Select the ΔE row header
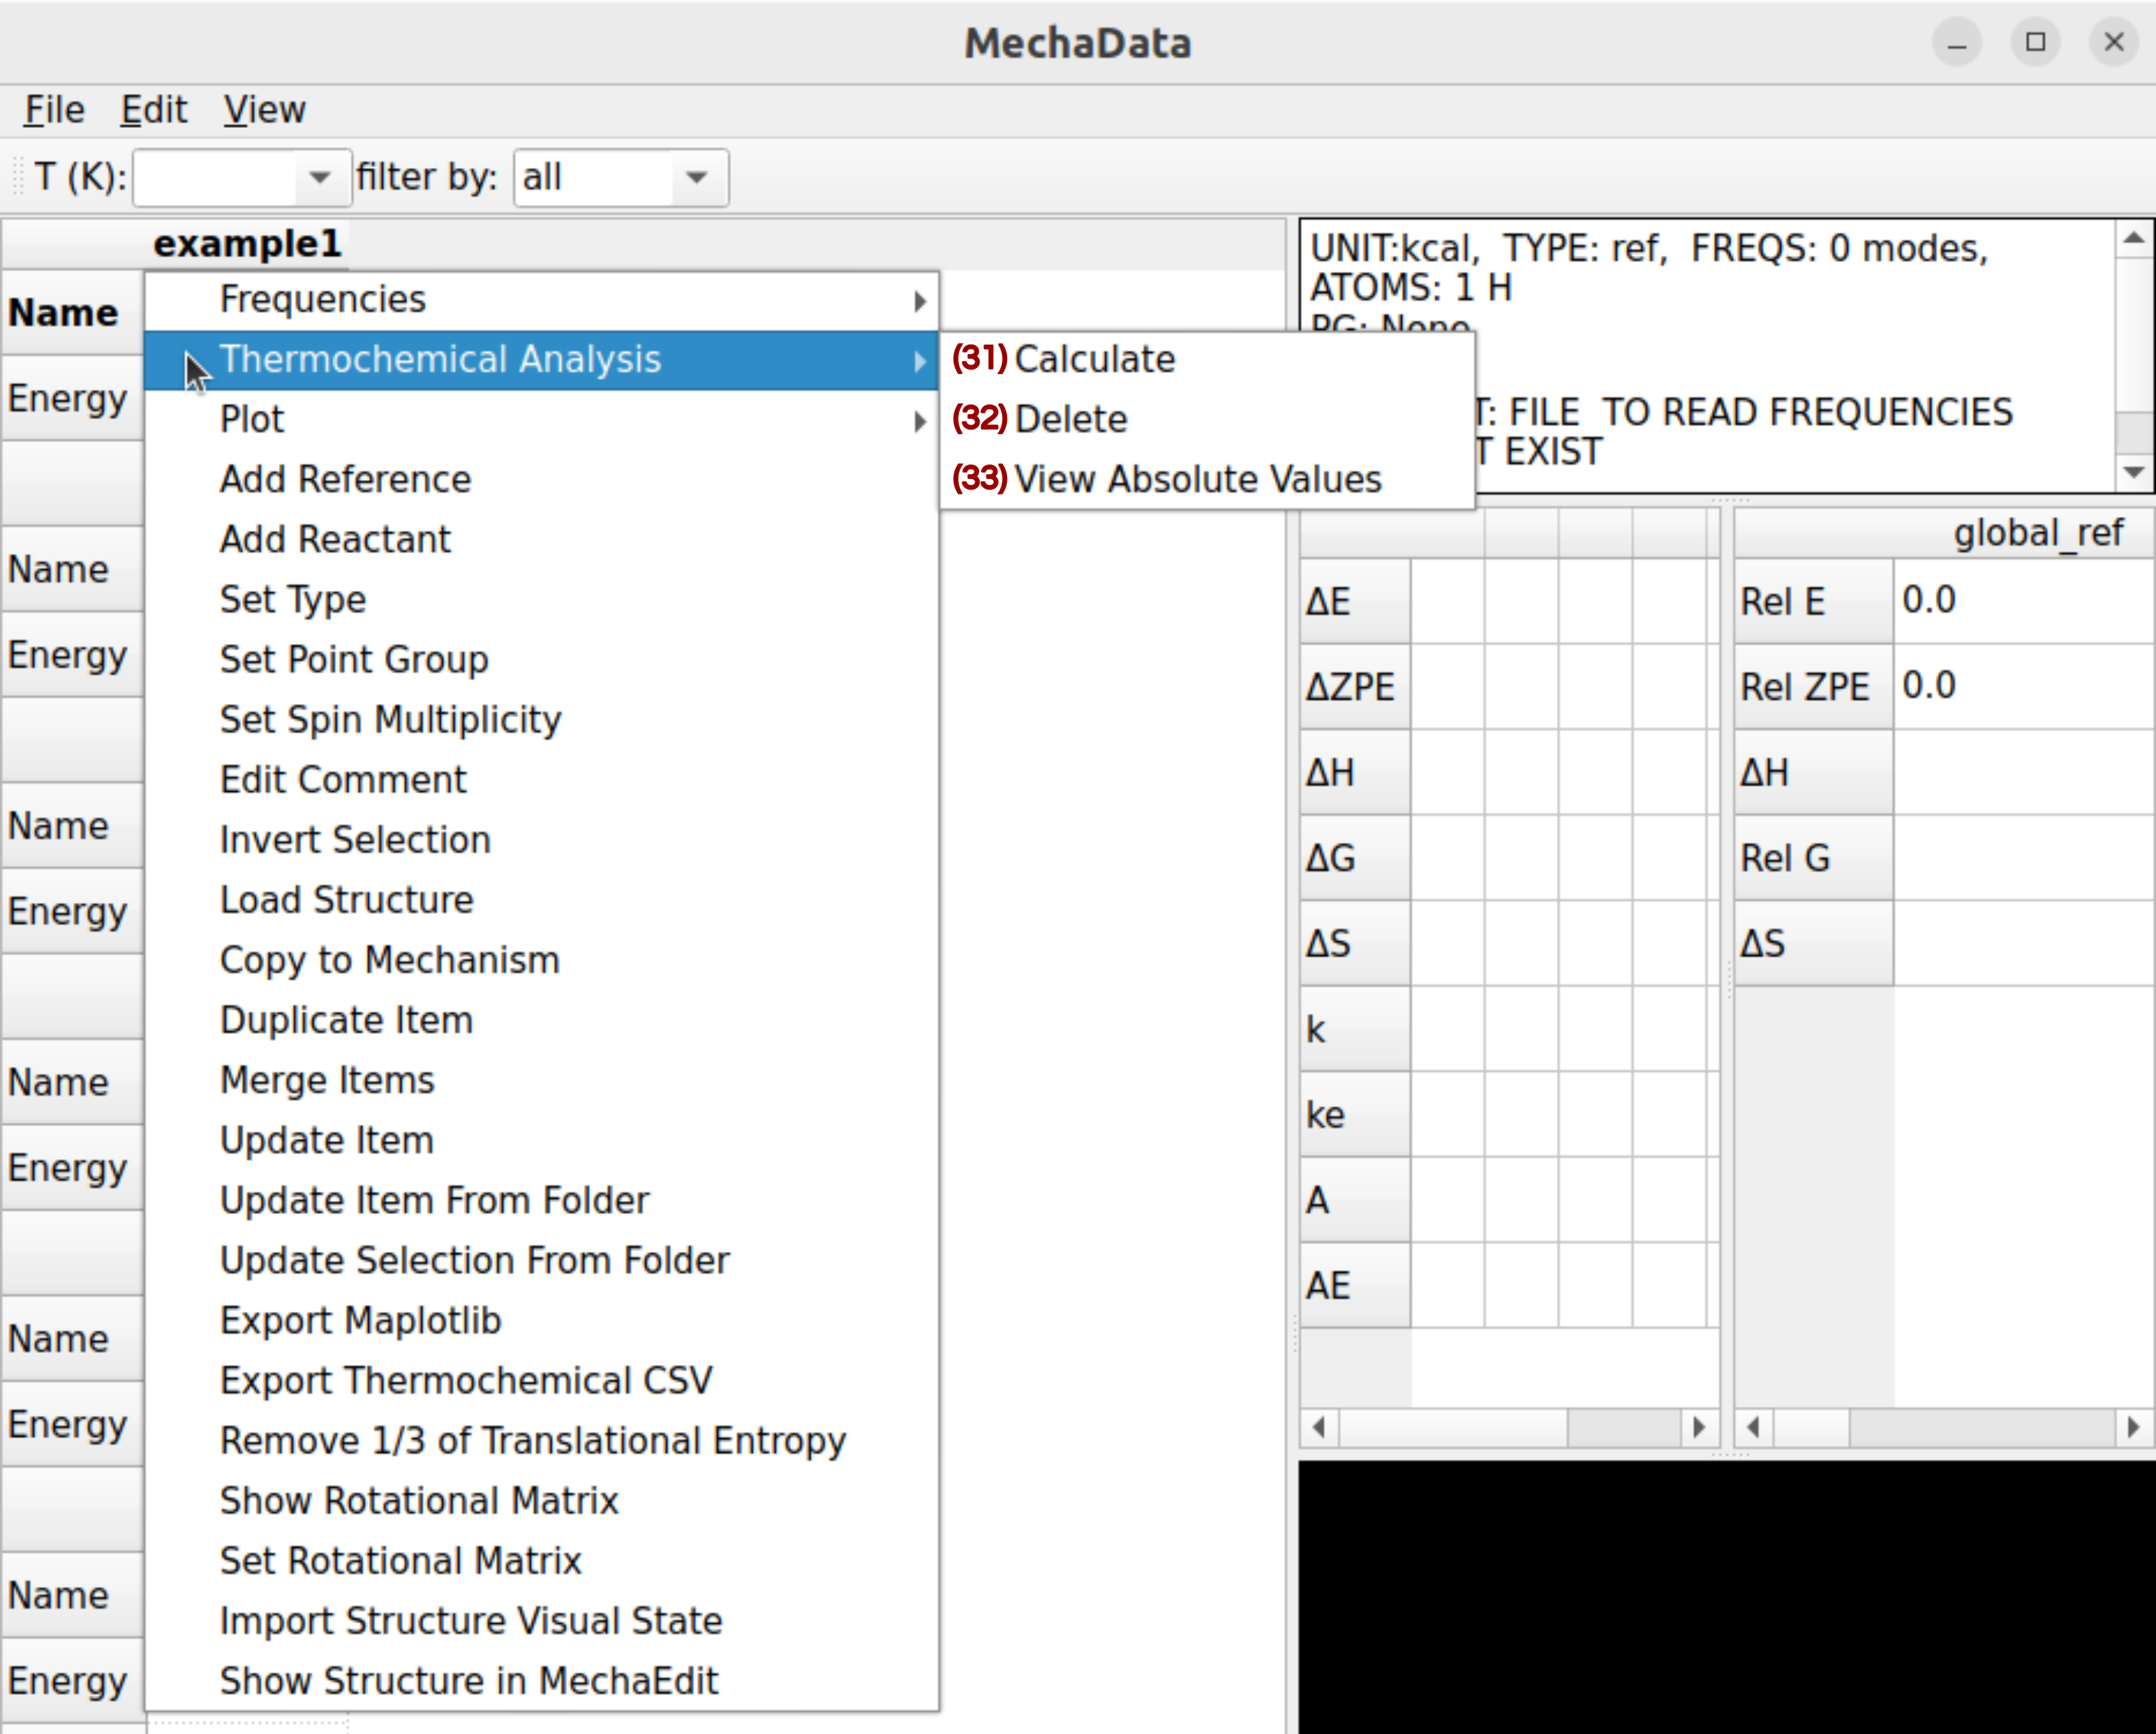Viewport: 2156px width, 1734px height. tap(1355, 601)
